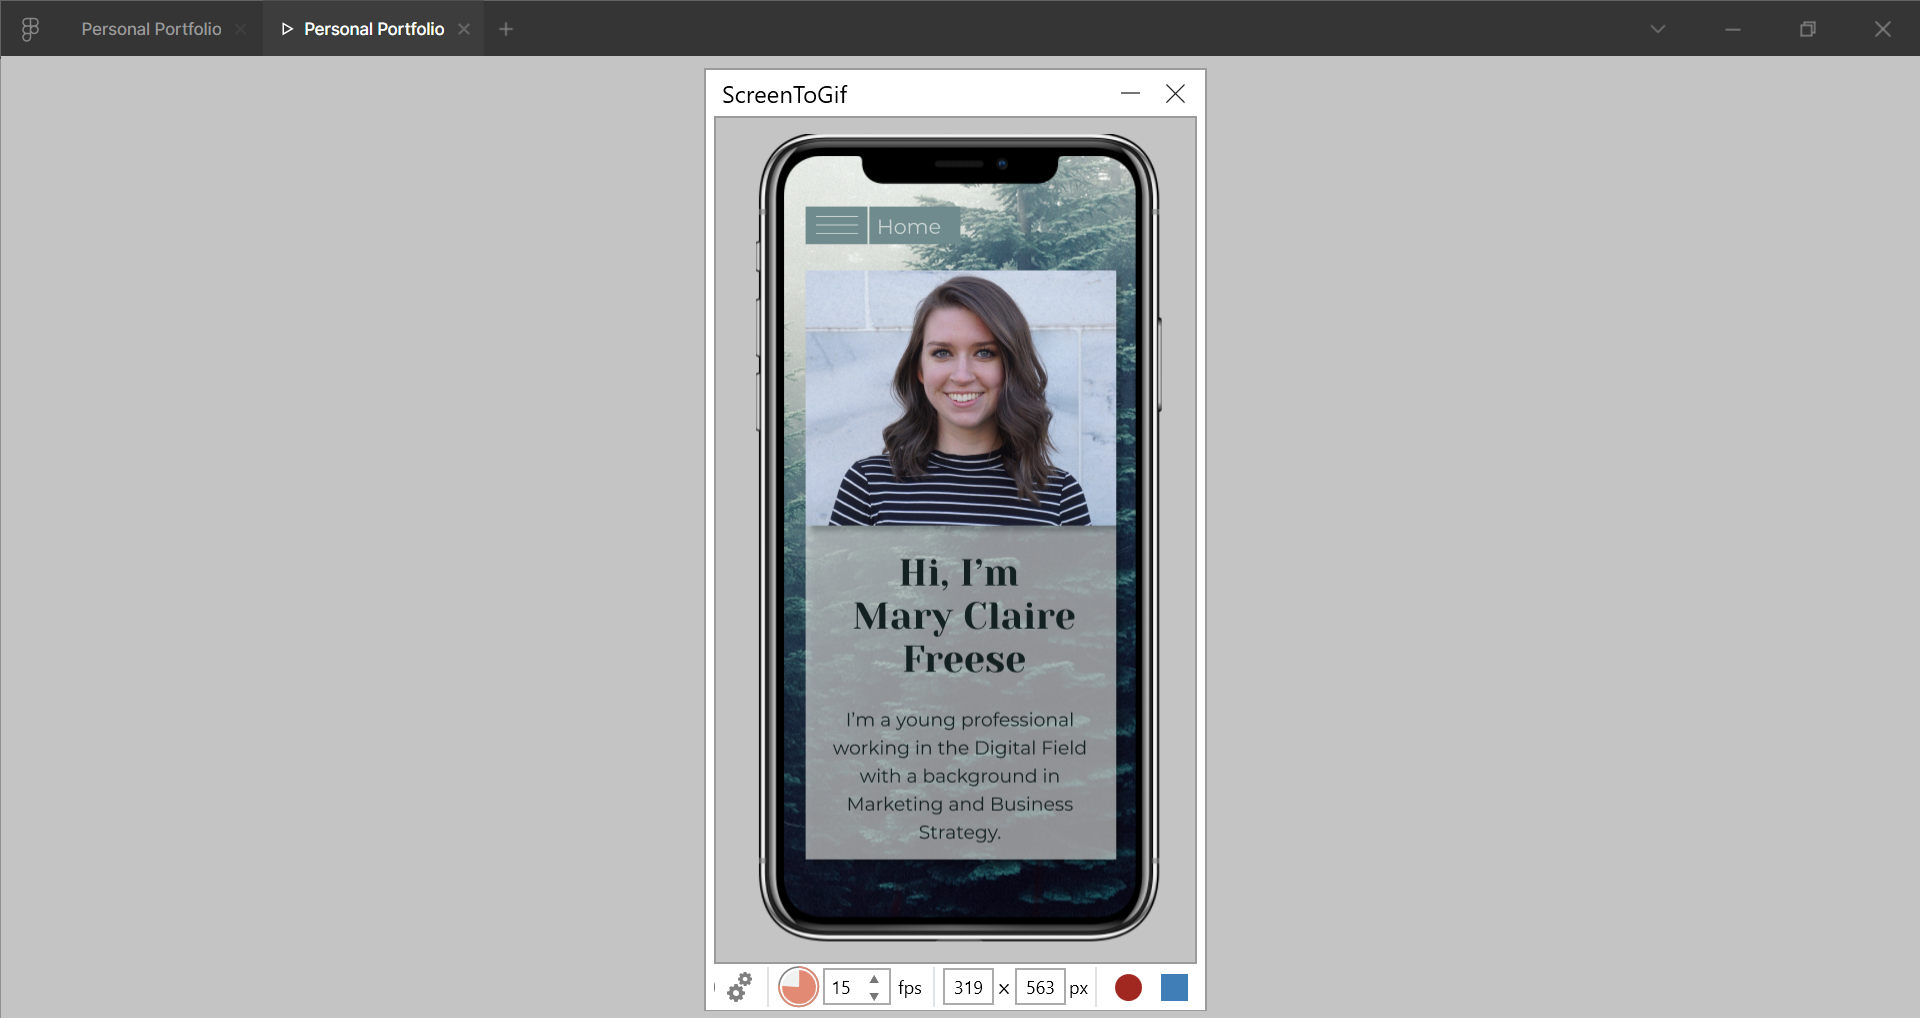Image resolution: width=1920 pixels, height=1018 pixels.
Task: Open ScreenToGif settings gear icon
Action: click(x=740, y=987)
